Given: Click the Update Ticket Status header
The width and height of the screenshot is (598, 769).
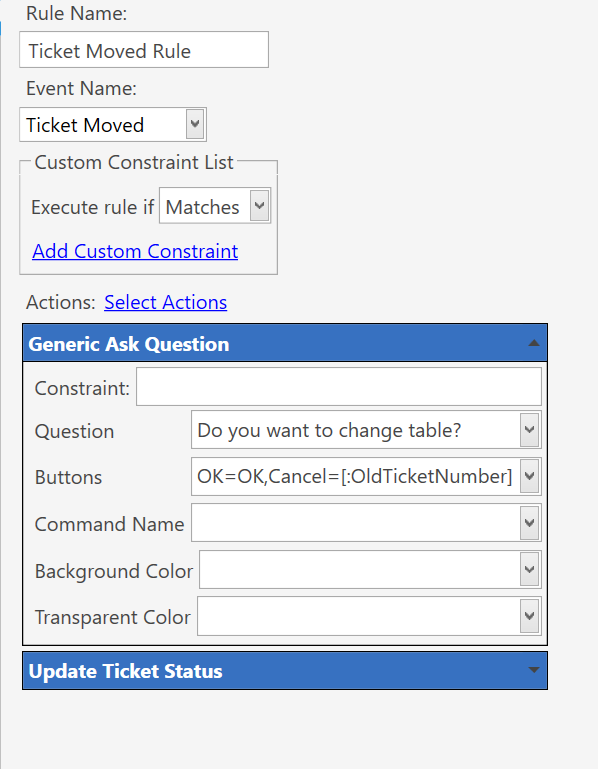Looking at the screenshot, I should coord(285,670).
